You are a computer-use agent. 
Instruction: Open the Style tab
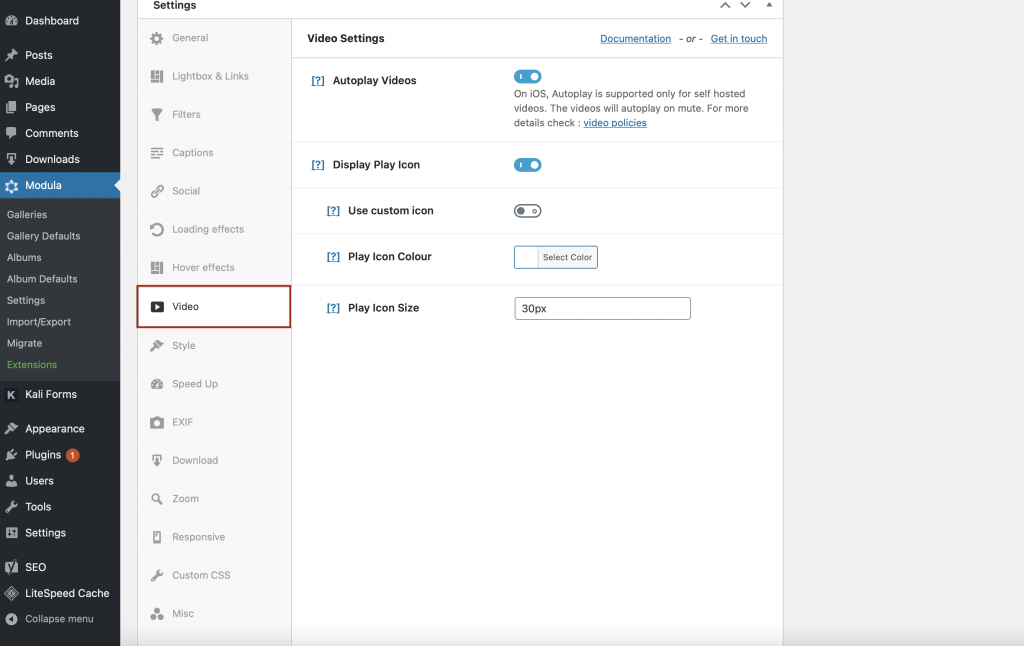(x=214, y=346)
